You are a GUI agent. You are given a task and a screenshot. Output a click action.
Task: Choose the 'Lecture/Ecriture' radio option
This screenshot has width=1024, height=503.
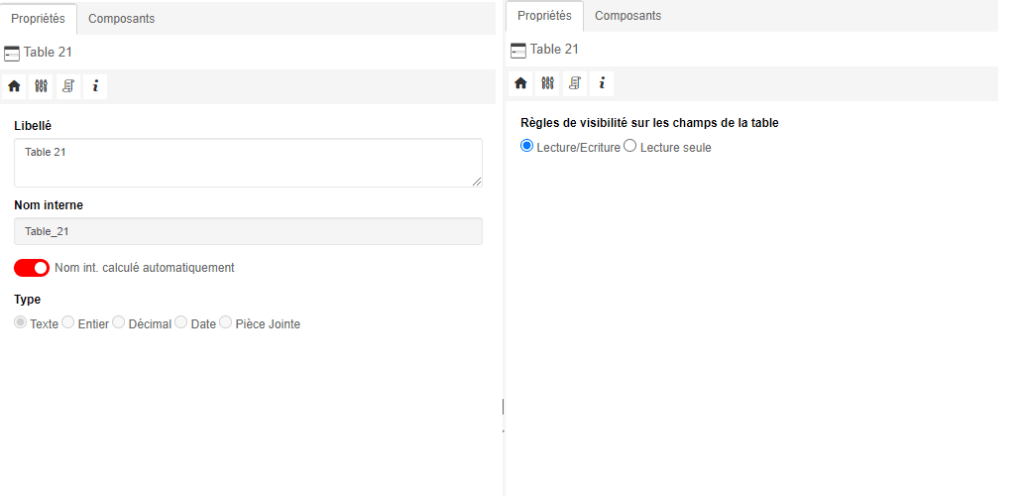point(527,146)
